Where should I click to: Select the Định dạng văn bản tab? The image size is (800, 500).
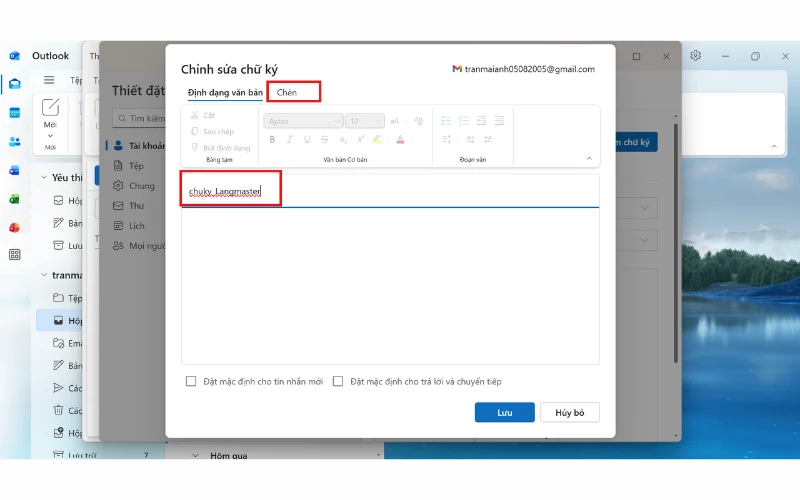point(225,93)
